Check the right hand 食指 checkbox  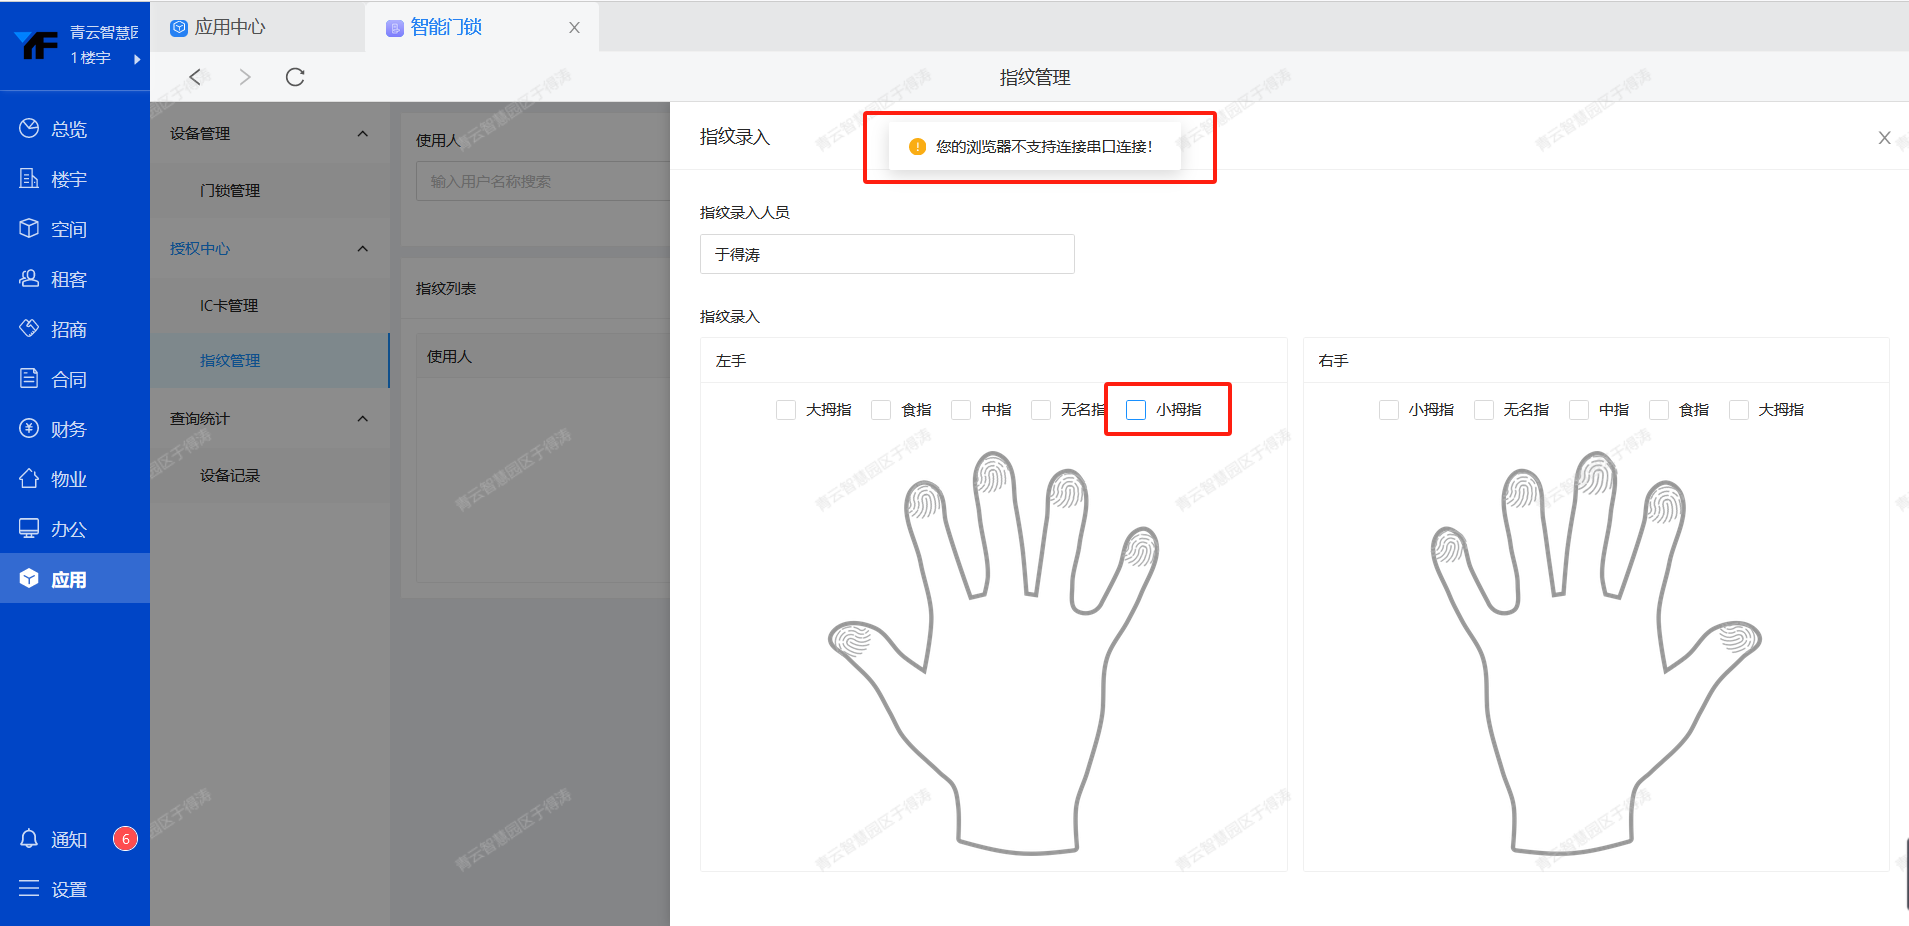pos(1659,410)
